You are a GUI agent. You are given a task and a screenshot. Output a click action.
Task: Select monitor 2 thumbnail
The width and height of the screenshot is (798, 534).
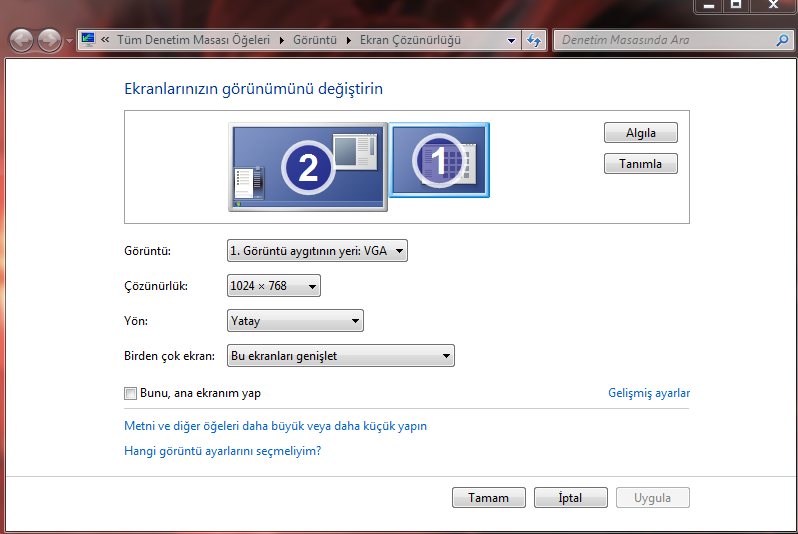pyautogui.click(x=308, y=167)
